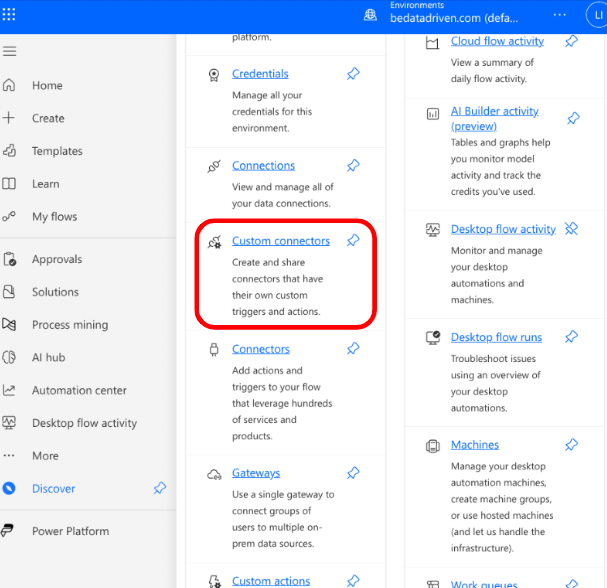Pin Machines to the navigation
The image size is (607, 588).
point(571,444)
